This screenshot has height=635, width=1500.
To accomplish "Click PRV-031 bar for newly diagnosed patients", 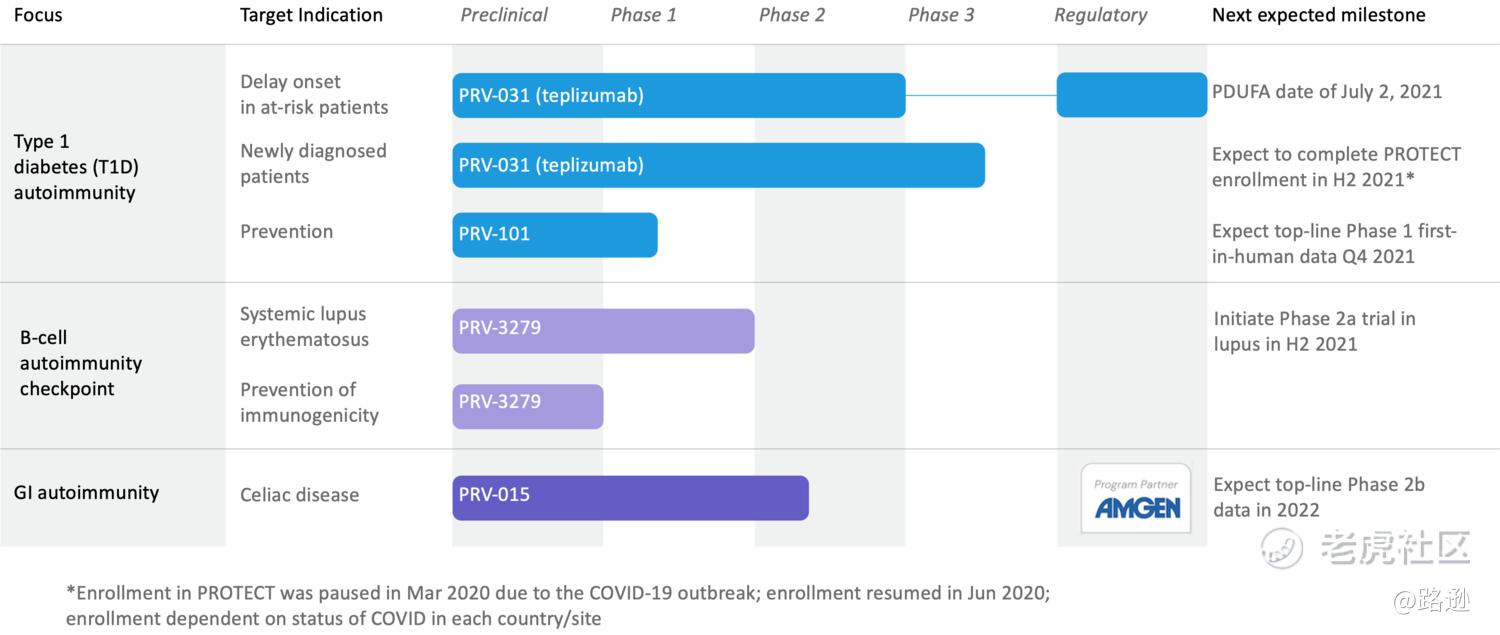I will tap(718, 165).
